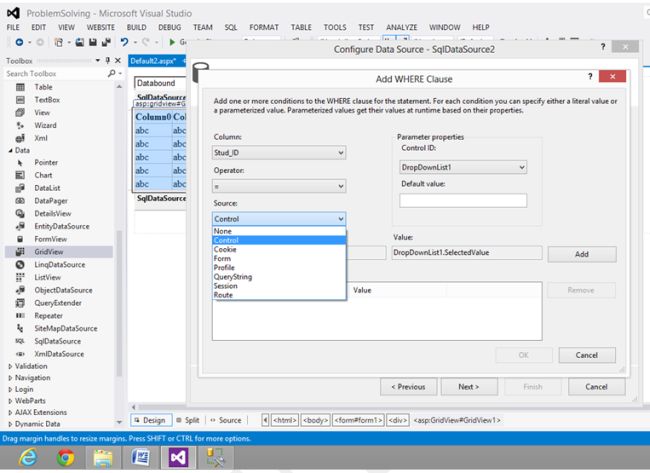The image size is (650, 473).
Task: Open File Explorer from the taskbar
Action: [x=103, y=458]
